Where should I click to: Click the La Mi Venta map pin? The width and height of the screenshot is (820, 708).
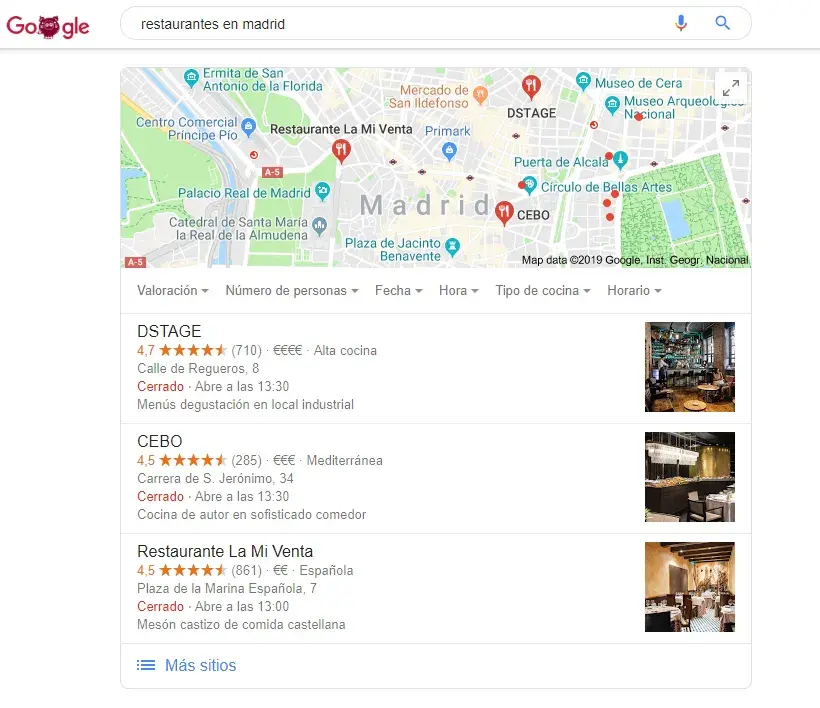pos(341,152)
